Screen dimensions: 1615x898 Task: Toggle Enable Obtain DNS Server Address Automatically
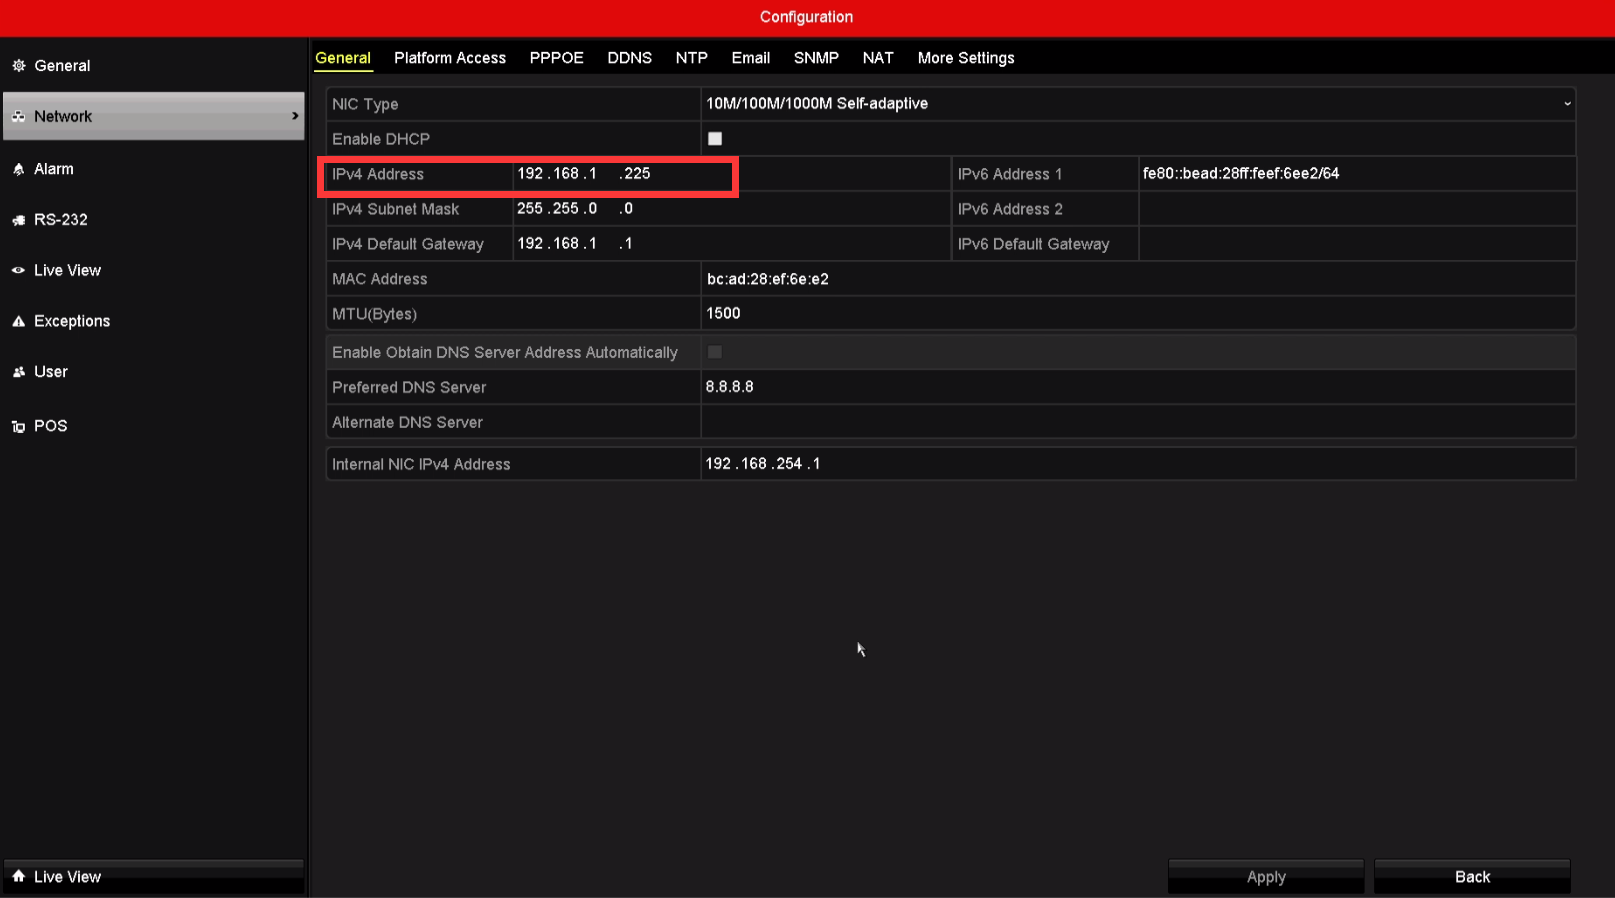(715, 352)
